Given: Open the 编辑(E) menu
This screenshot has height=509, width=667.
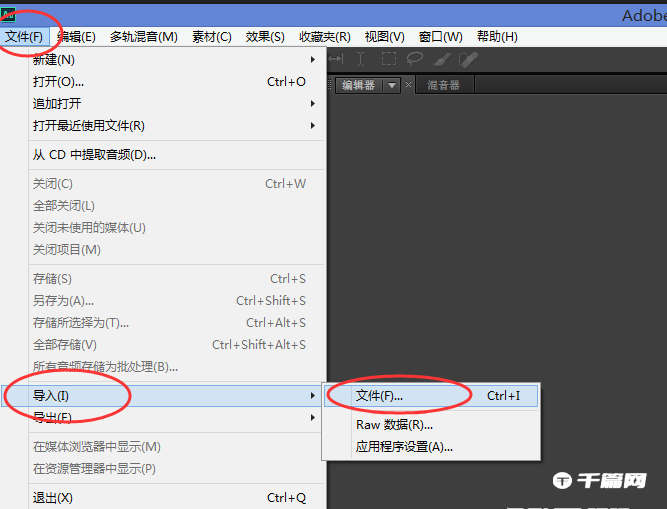Looking at the screenshot, I should (76, 37).
